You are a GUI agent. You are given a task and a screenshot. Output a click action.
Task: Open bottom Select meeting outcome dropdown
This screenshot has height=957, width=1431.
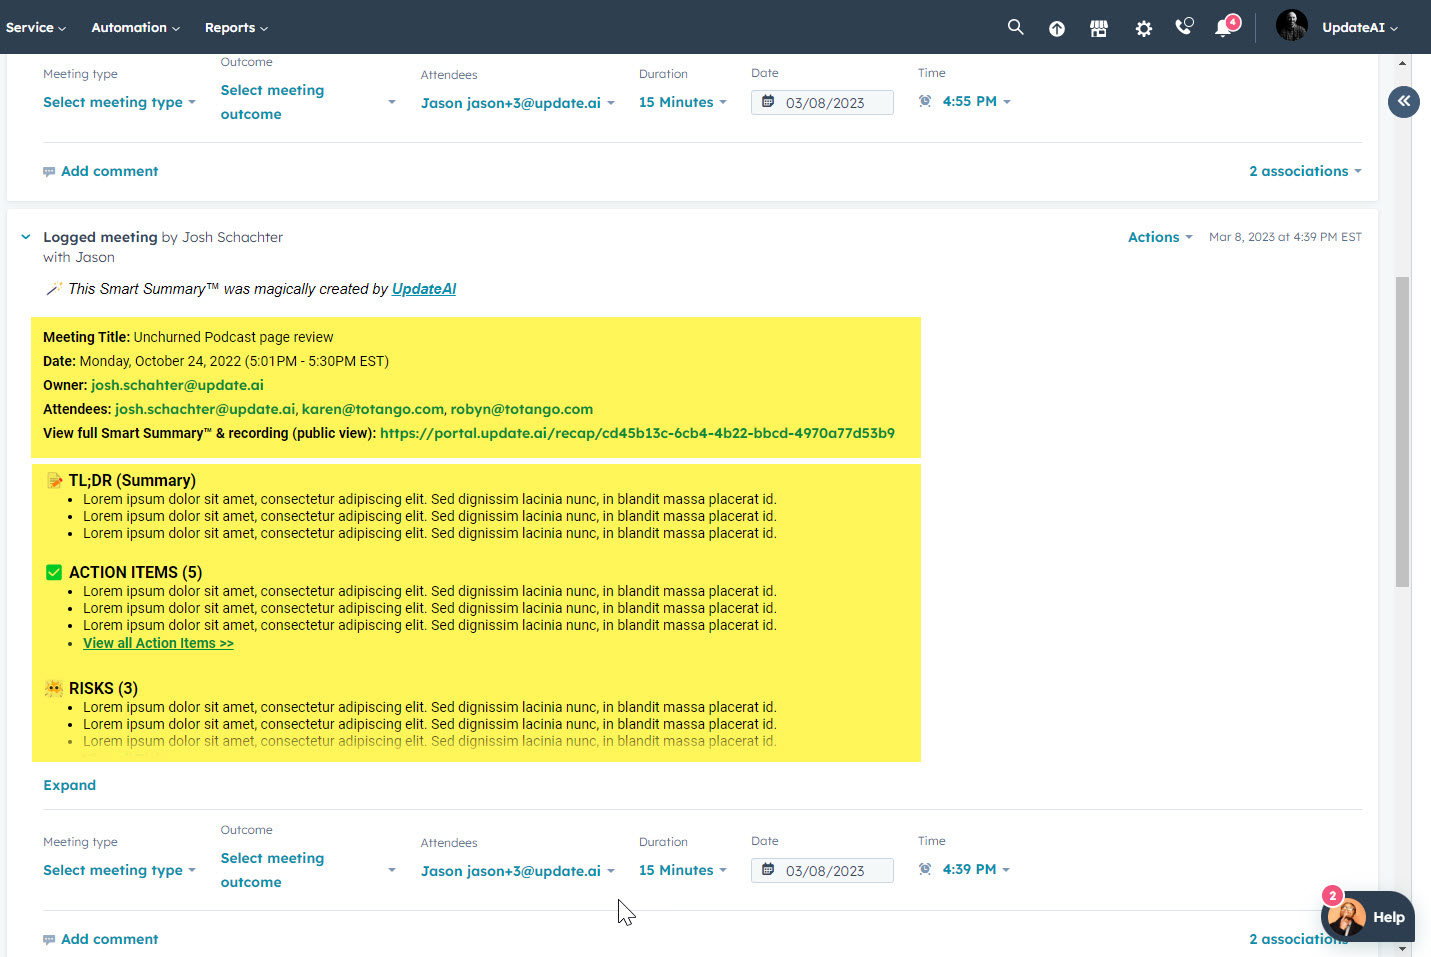click(308, 870)
